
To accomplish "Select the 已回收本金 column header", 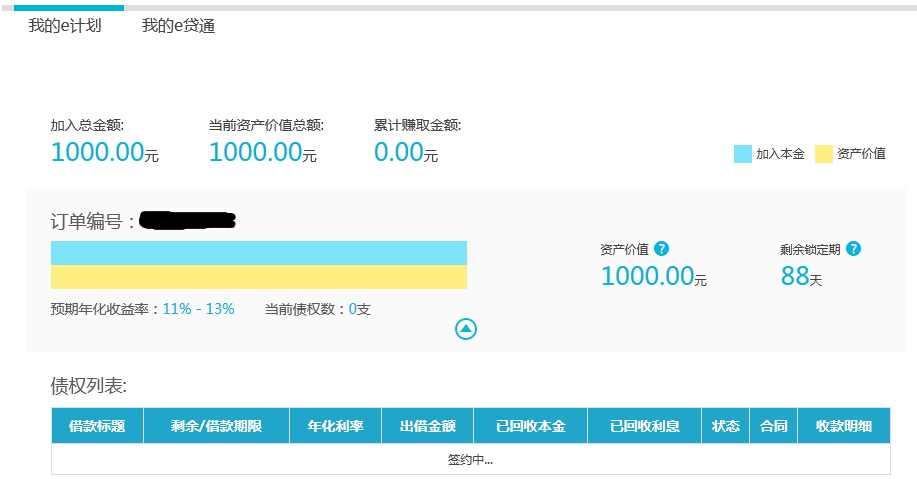I will coord(530,426).
